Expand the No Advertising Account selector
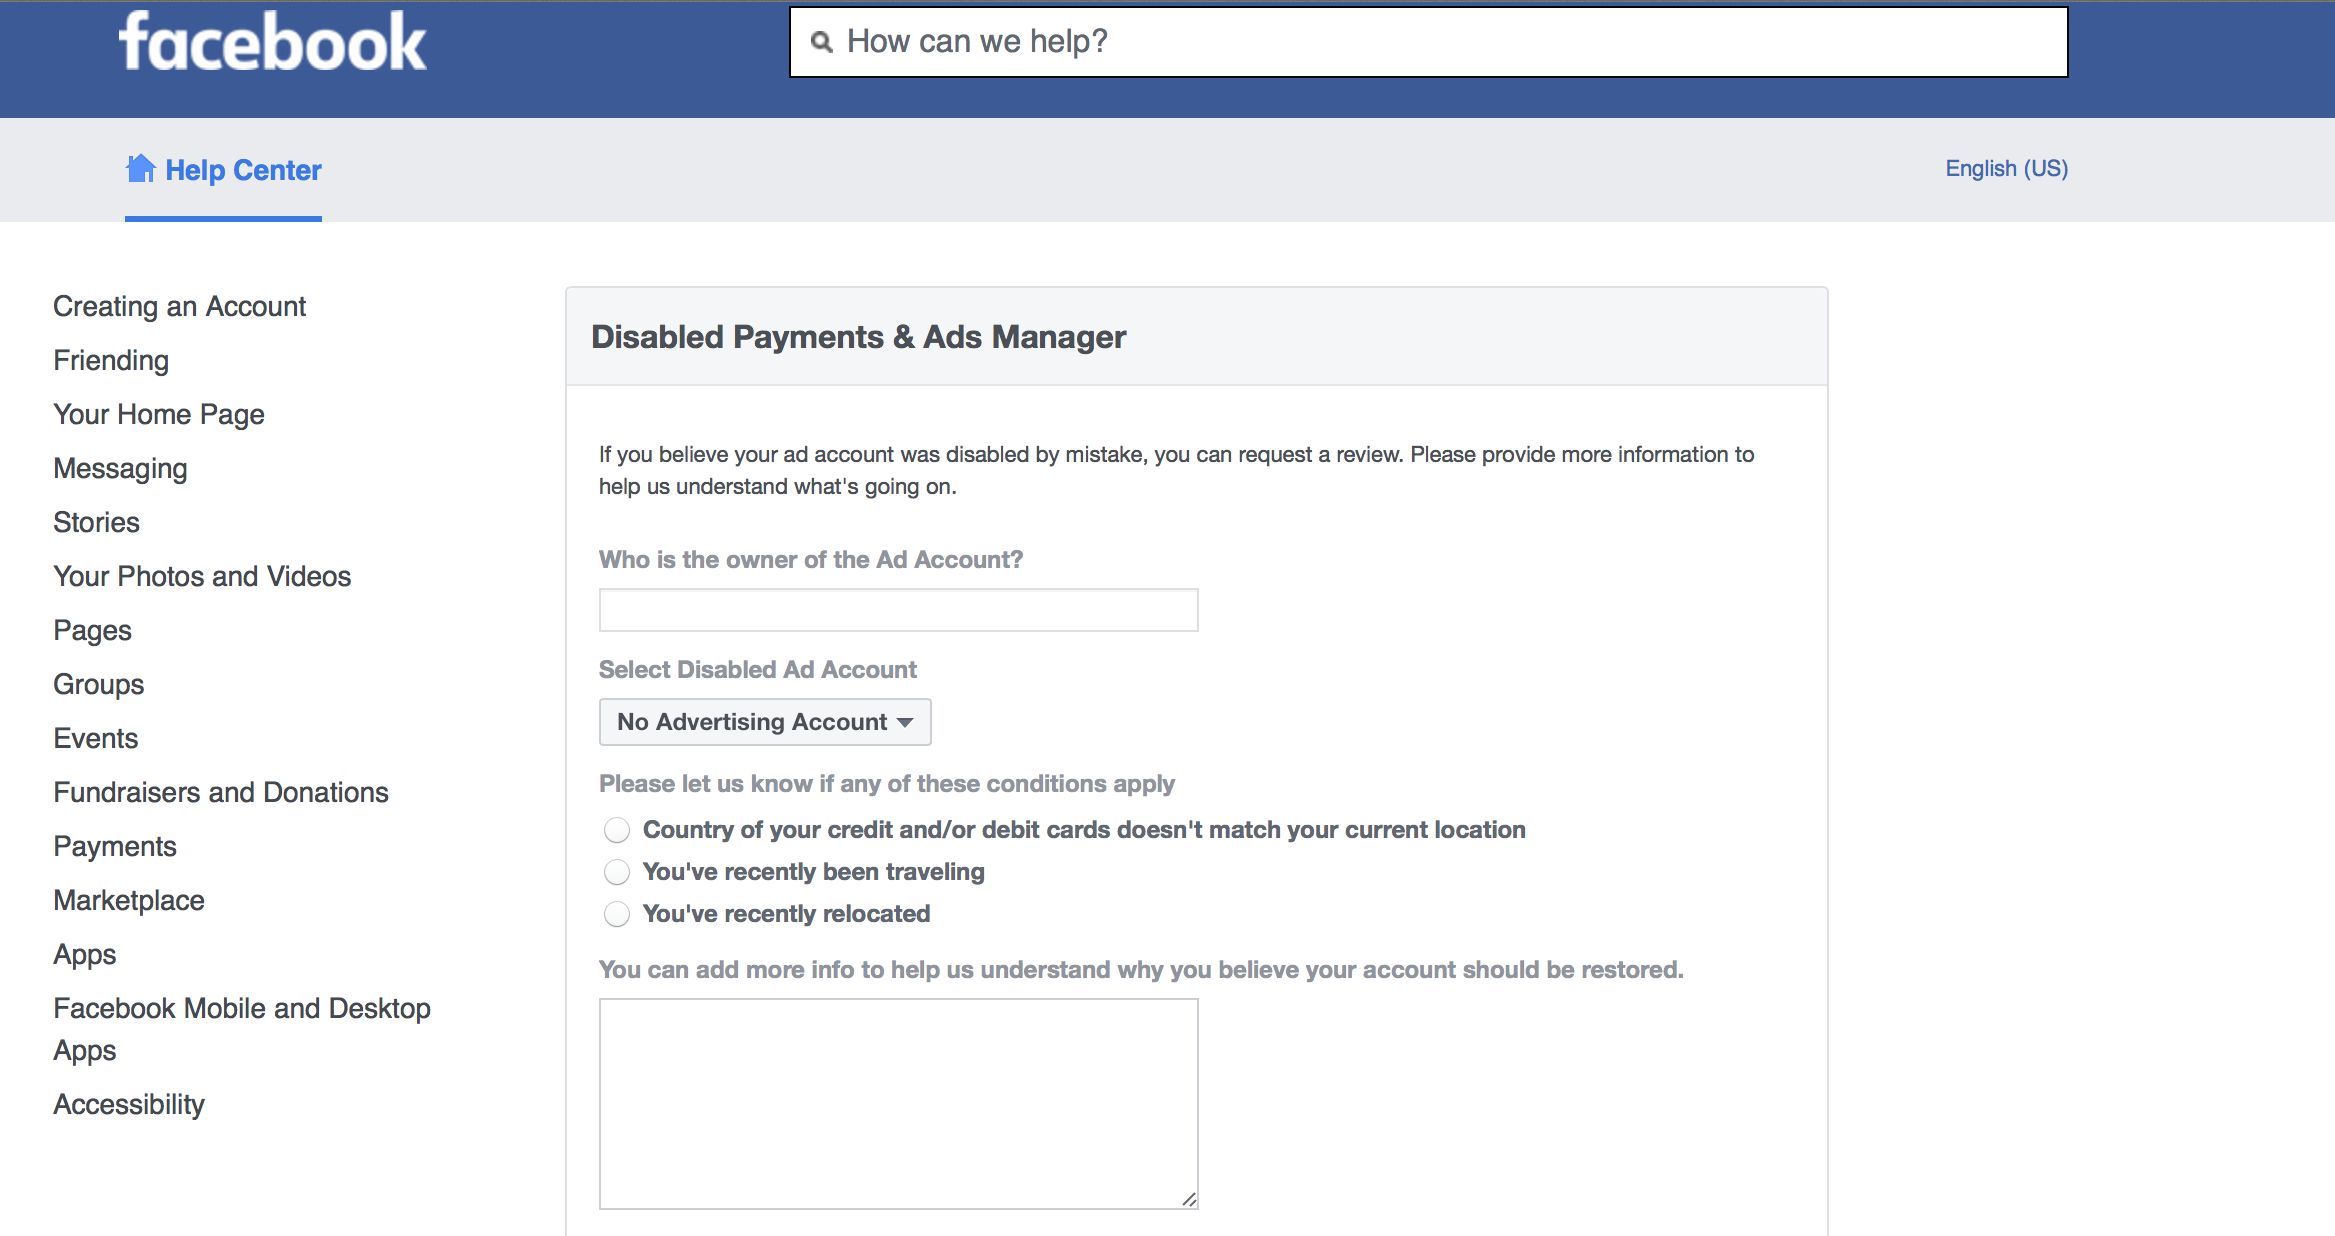The width and height of the screenshot is (2335, 1236). [764, 722]
